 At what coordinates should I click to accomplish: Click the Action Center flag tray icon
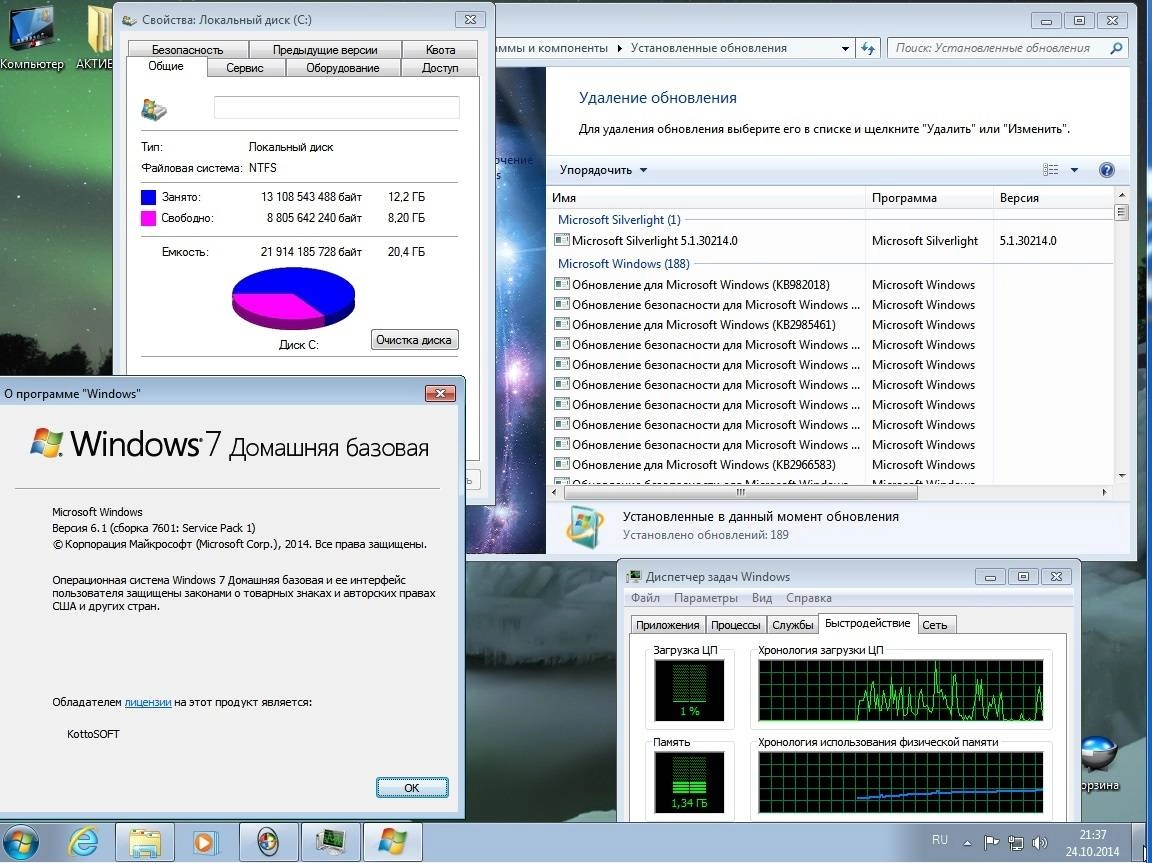990,842
